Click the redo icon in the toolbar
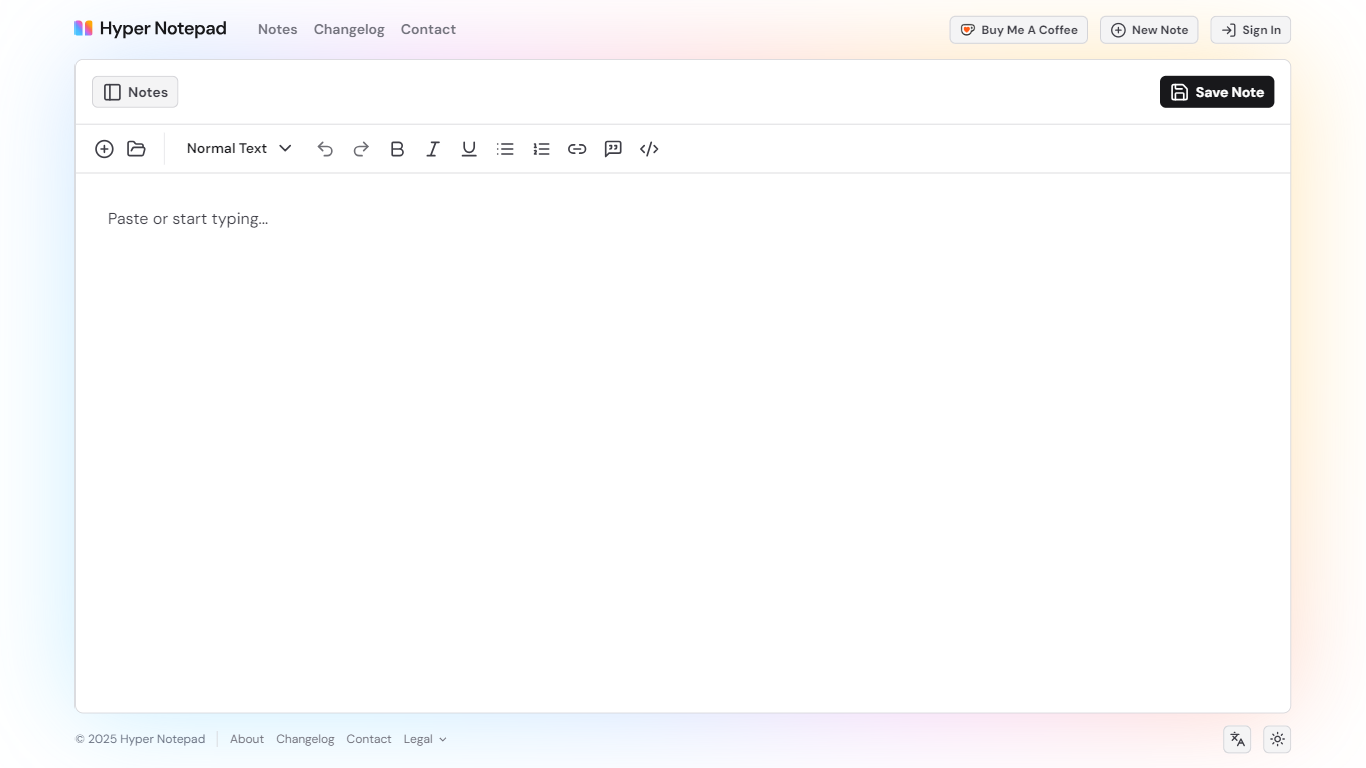The height and width of the screenshot is (768, 1366). pyautogui.click(x=361, y=148)
